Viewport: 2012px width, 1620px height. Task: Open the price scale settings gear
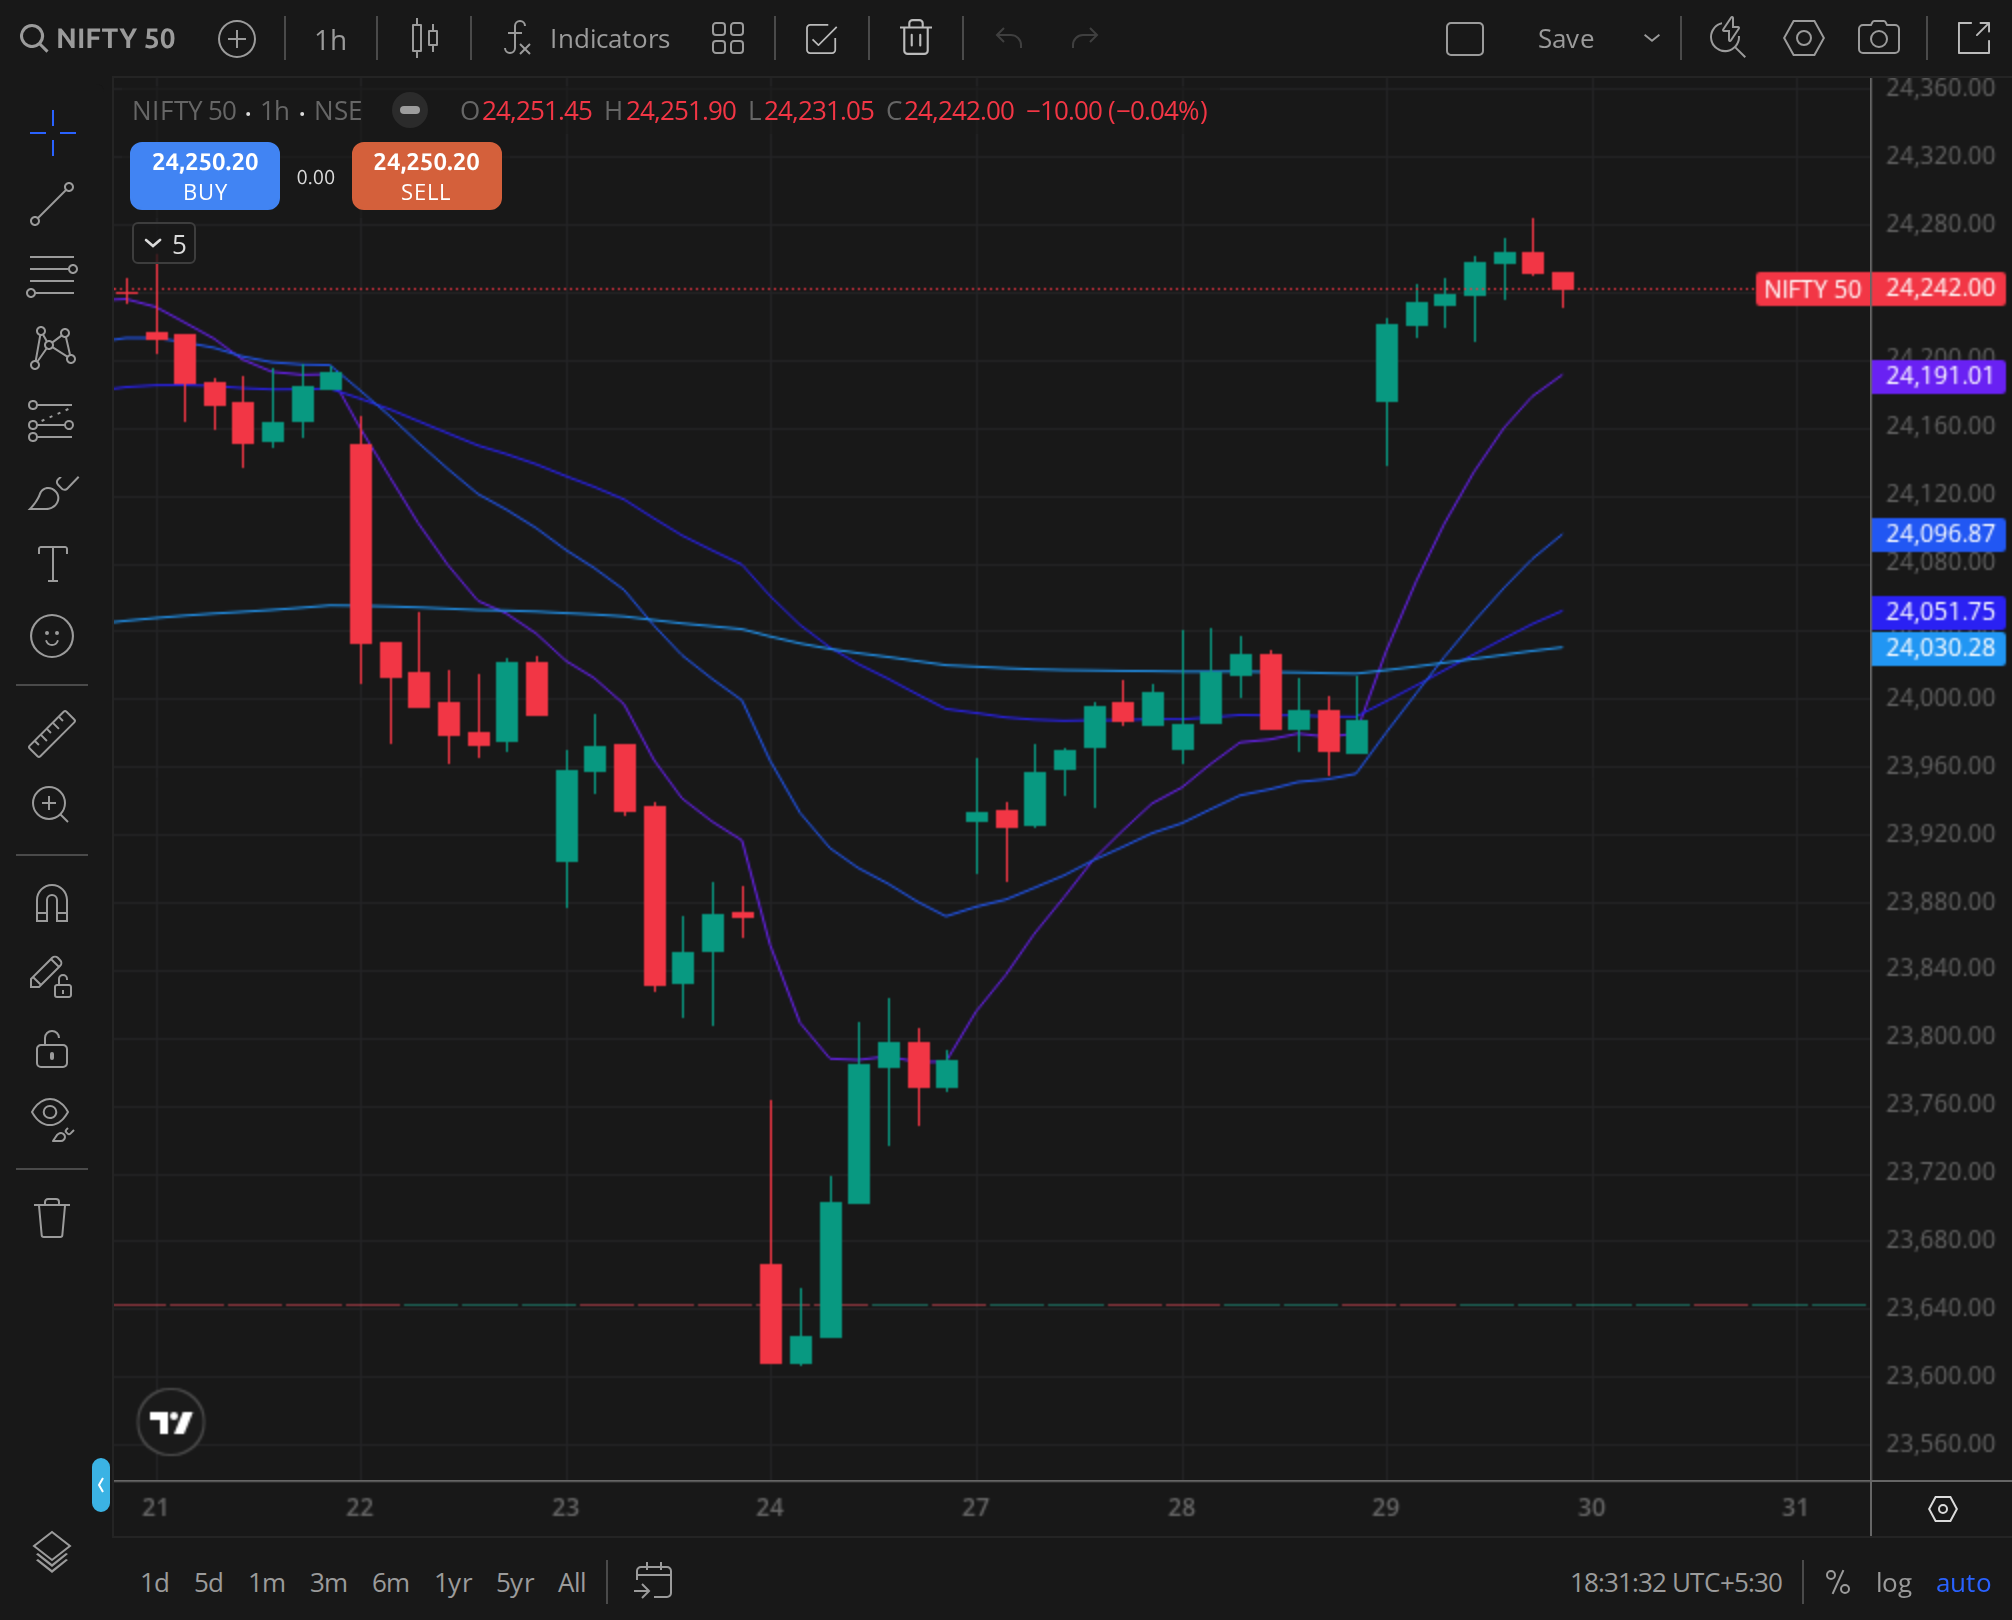tap(1942, 1508)
